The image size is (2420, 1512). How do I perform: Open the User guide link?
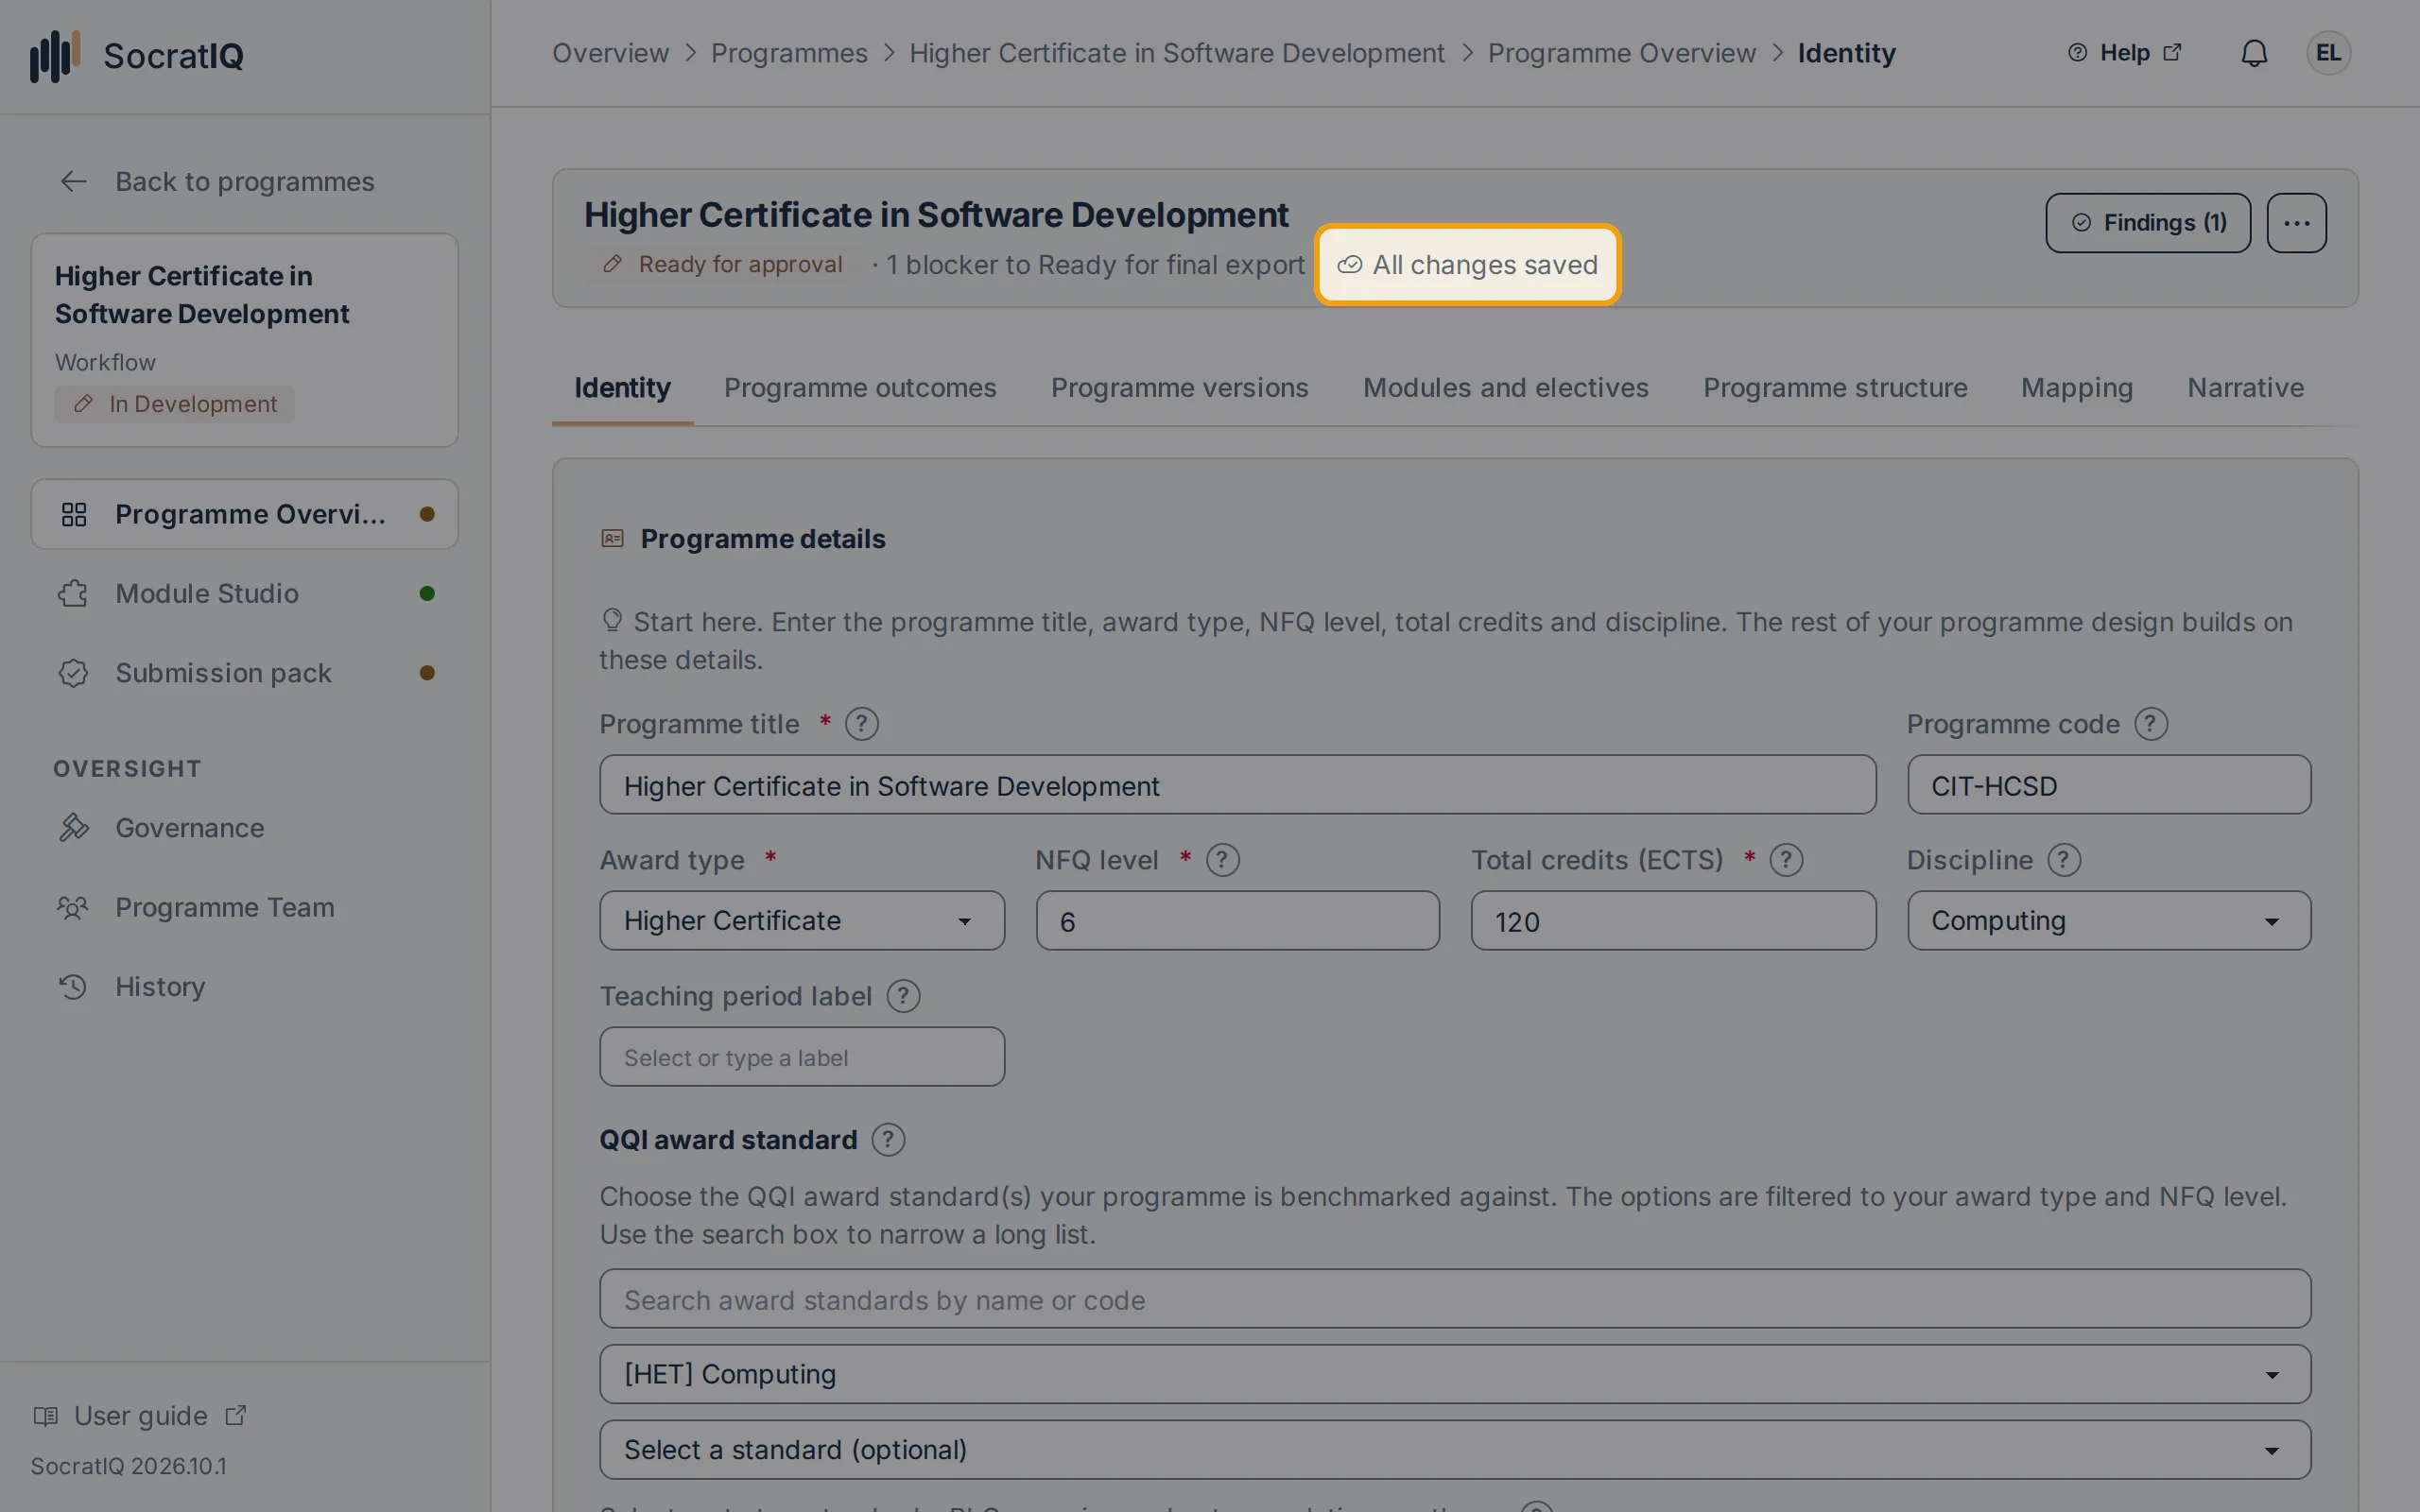point(139,1416)
